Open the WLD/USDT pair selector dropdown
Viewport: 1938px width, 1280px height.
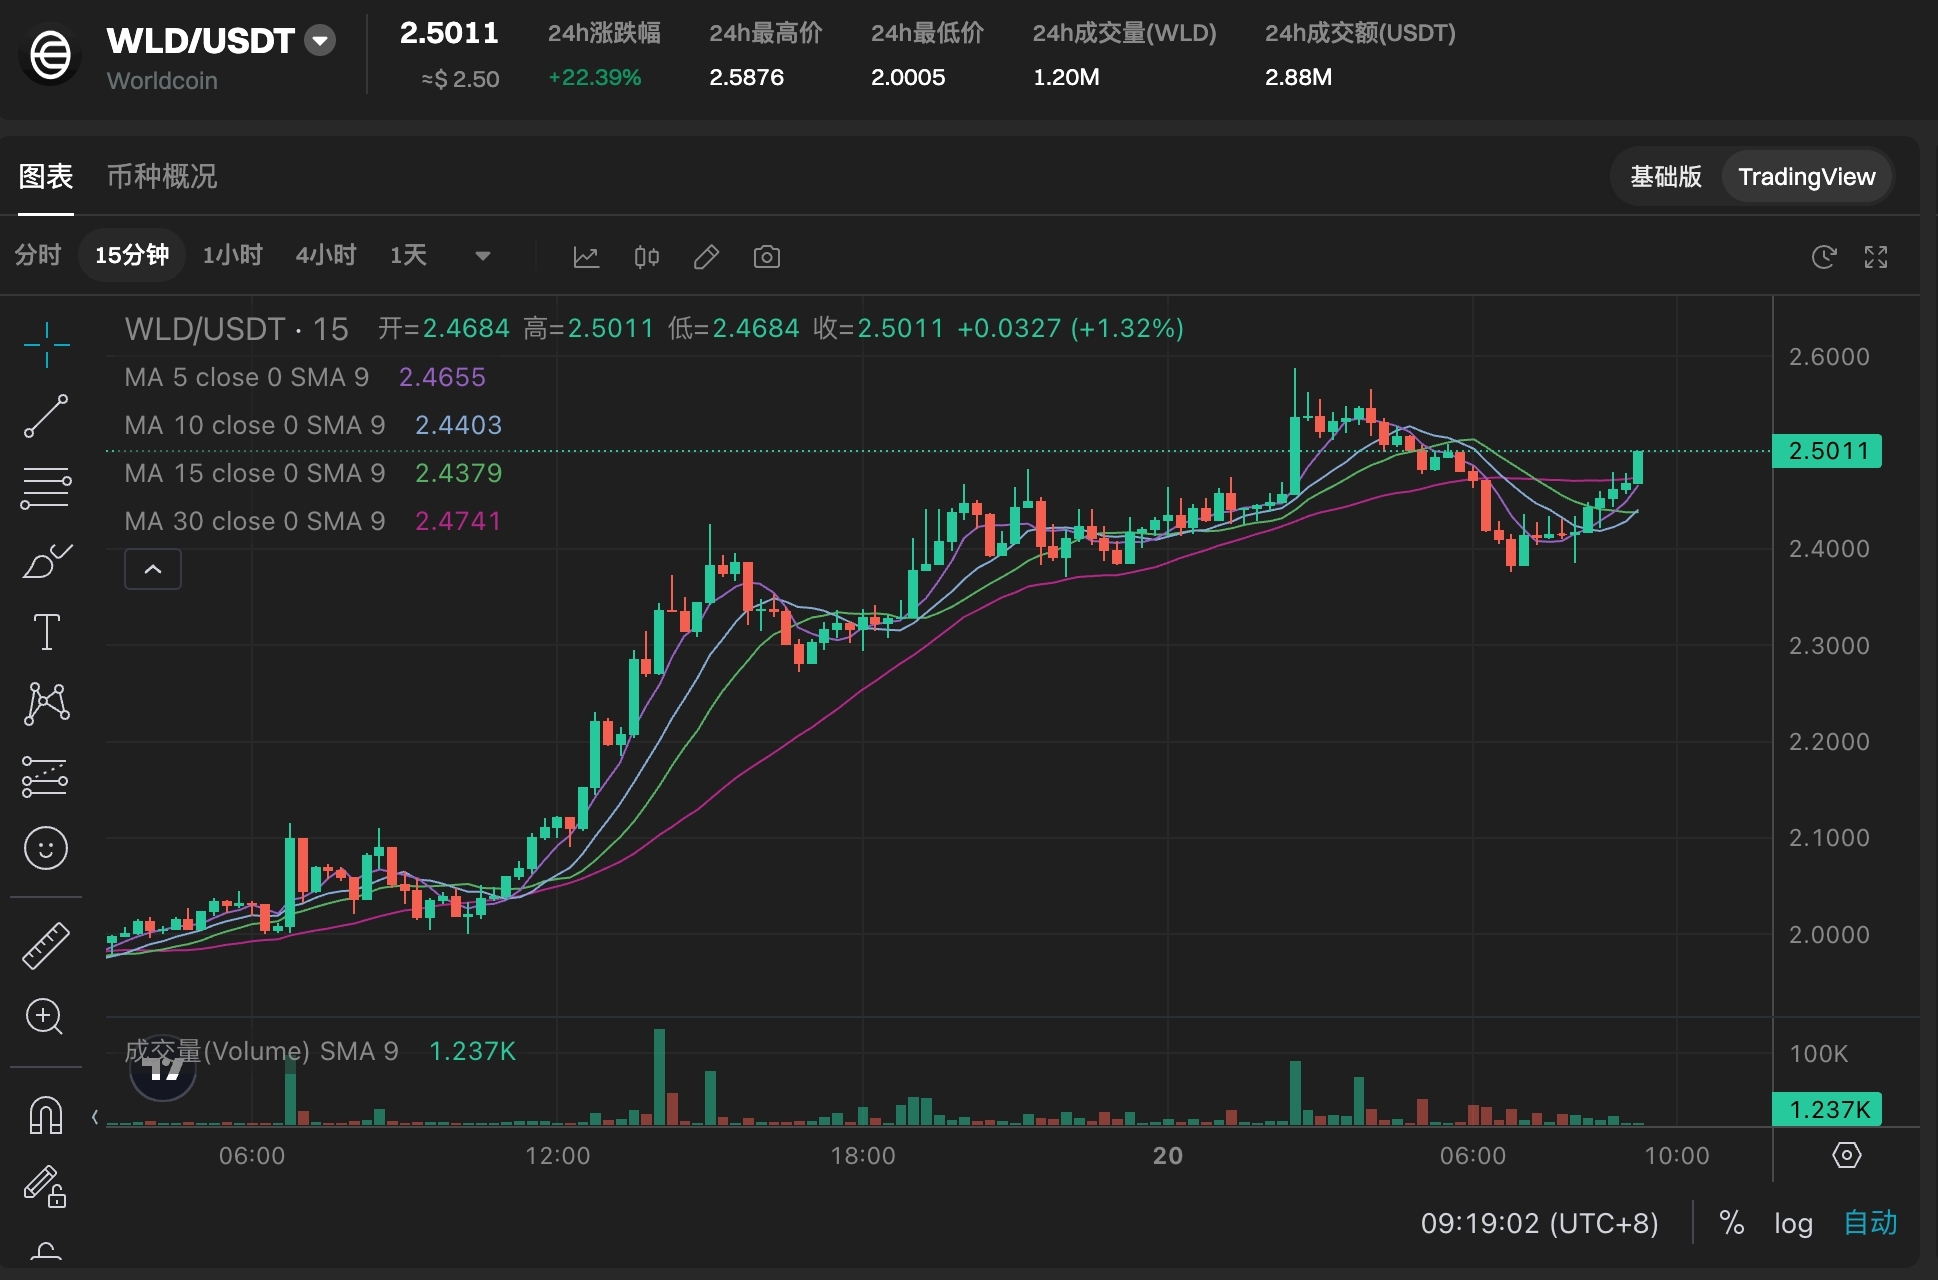tap(320, 41)
